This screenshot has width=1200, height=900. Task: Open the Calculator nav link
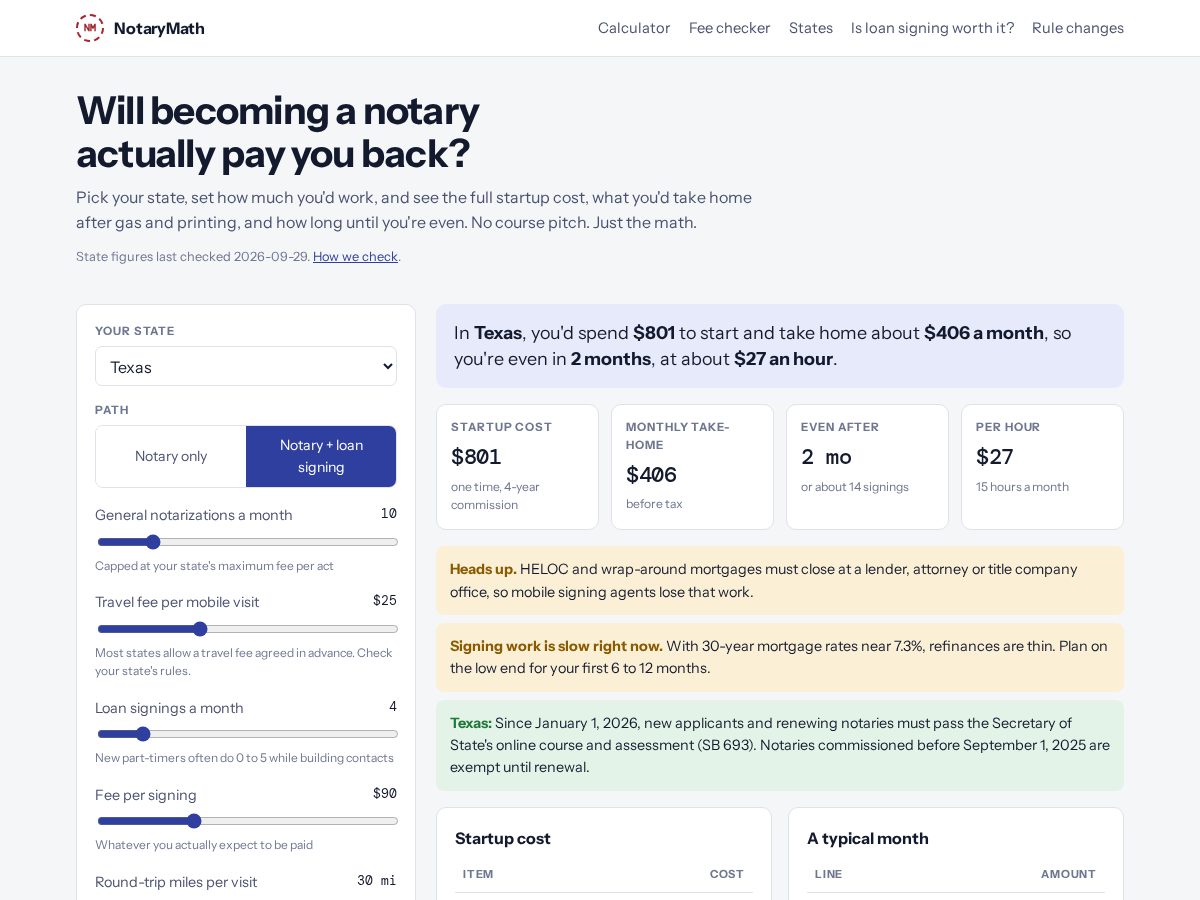634,28
